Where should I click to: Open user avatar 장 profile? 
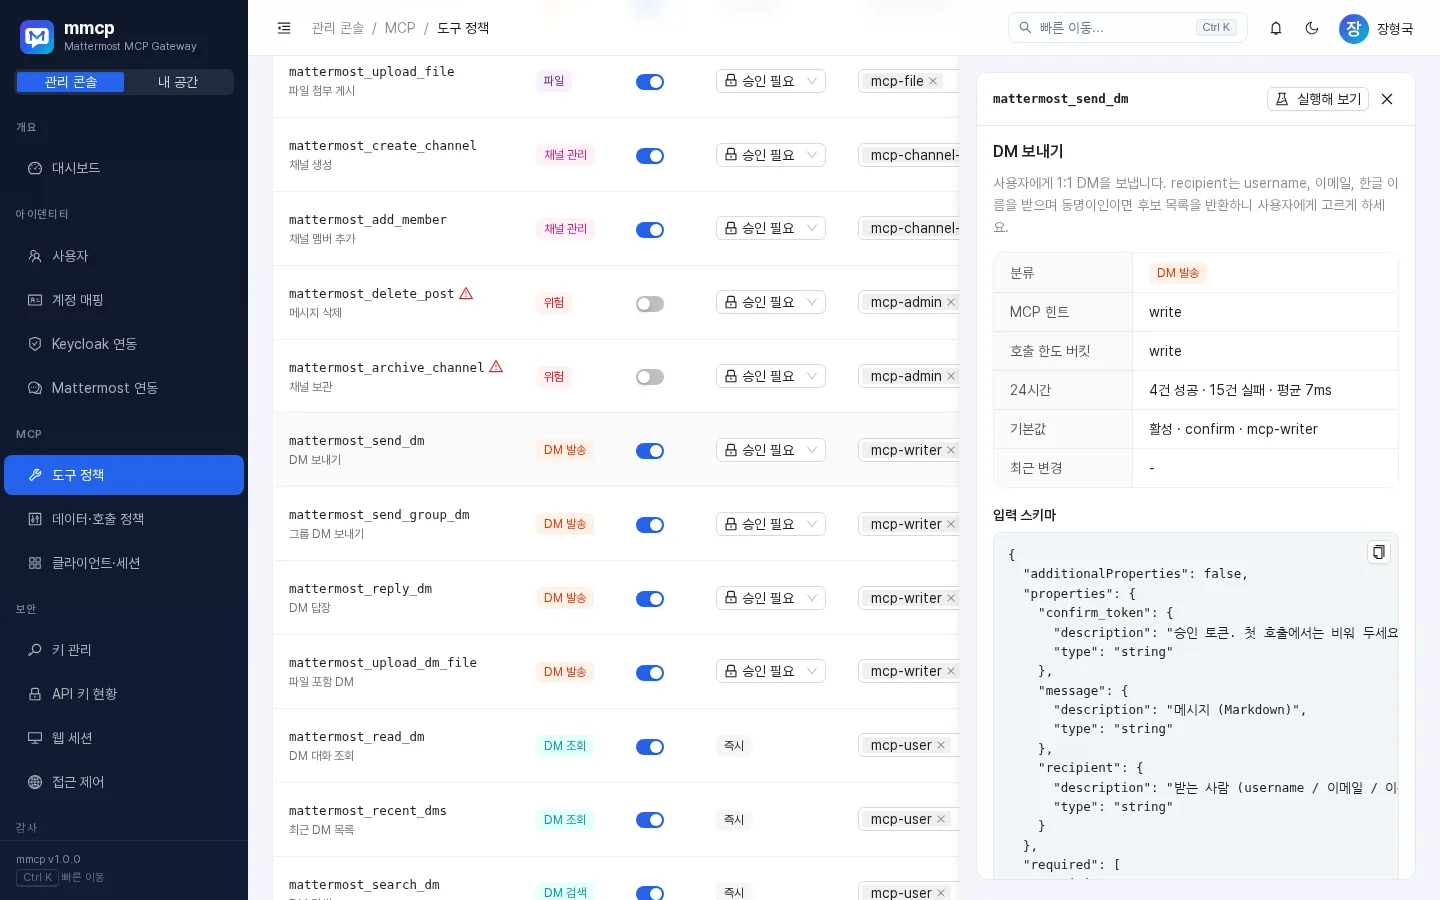tap(1353, 28)
